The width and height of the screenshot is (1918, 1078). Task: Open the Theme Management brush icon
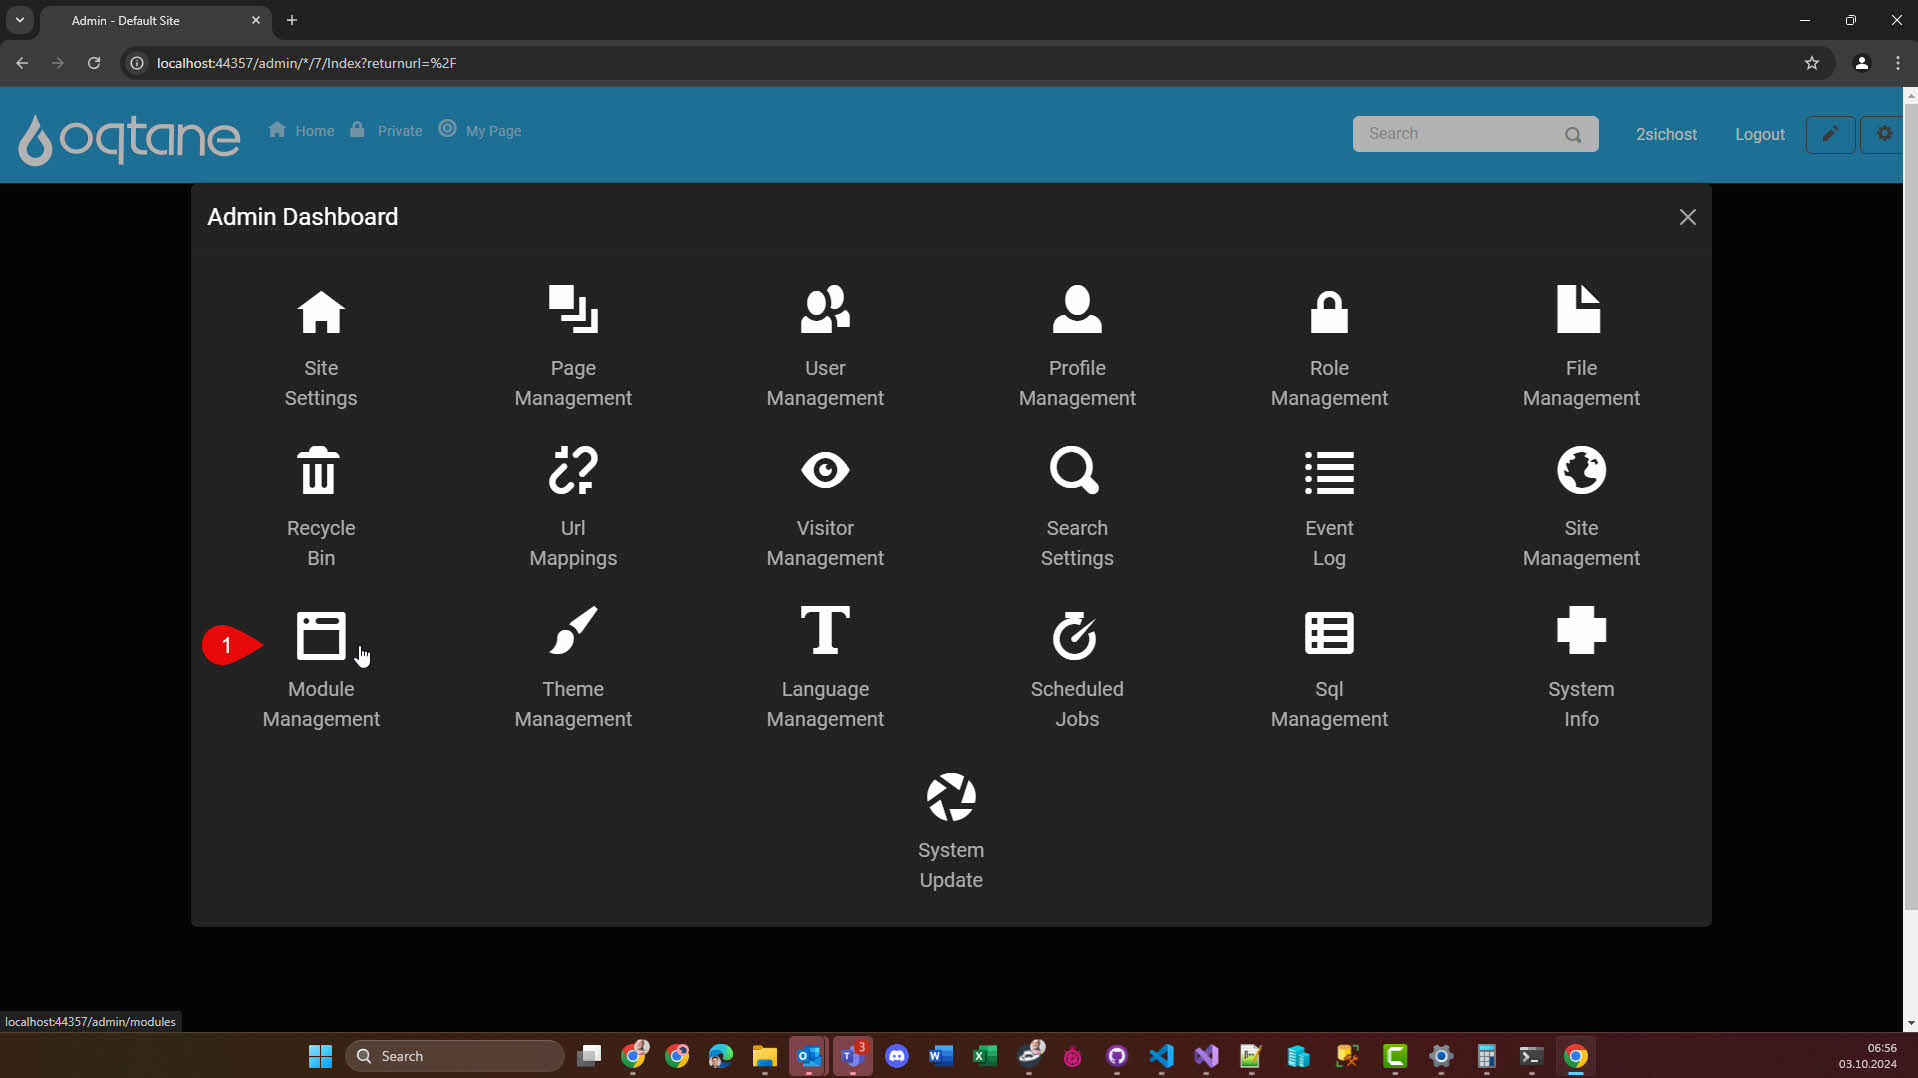point(573,632)
